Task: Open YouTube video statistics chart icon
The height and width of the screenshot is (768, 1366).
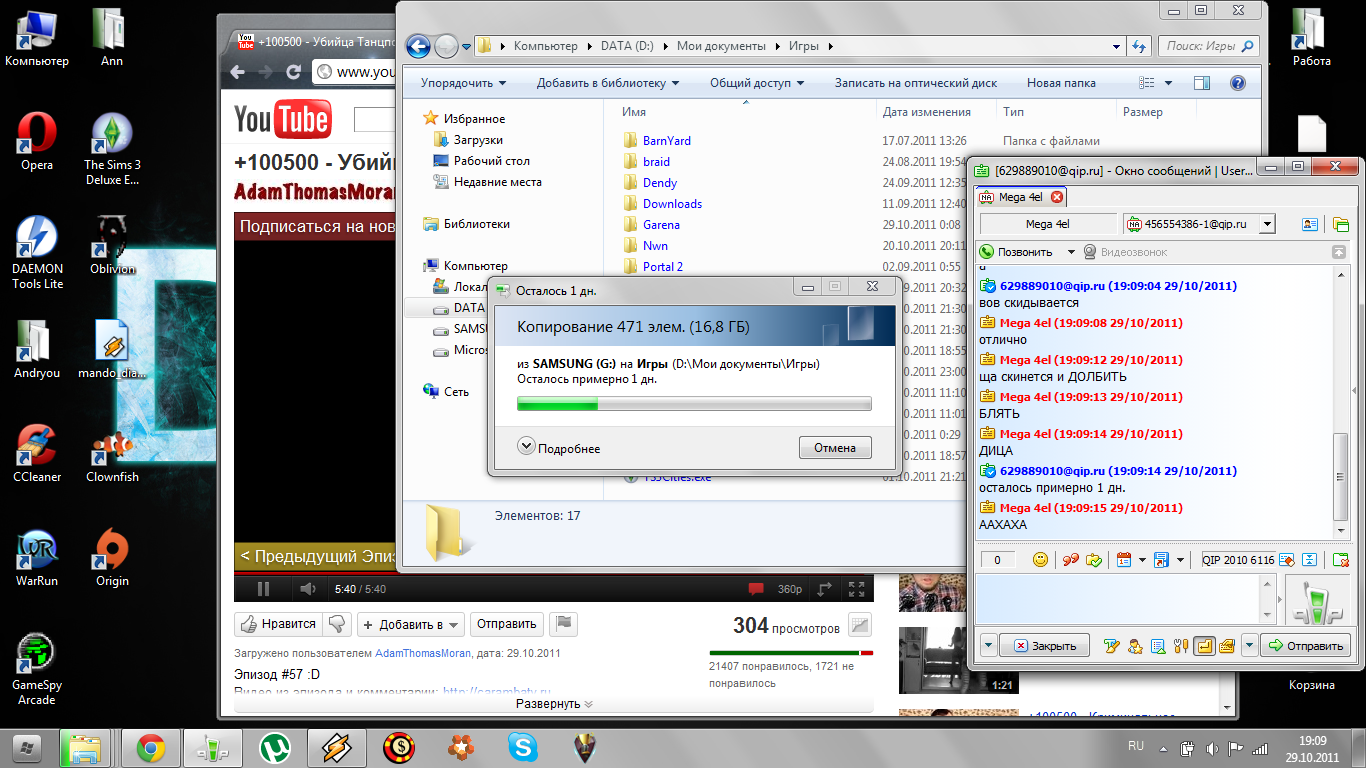Action: point(859,625)
